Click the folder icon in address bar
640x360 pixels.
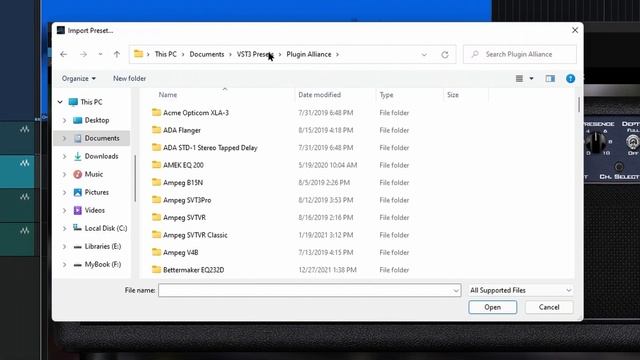[x=138, y=54]
